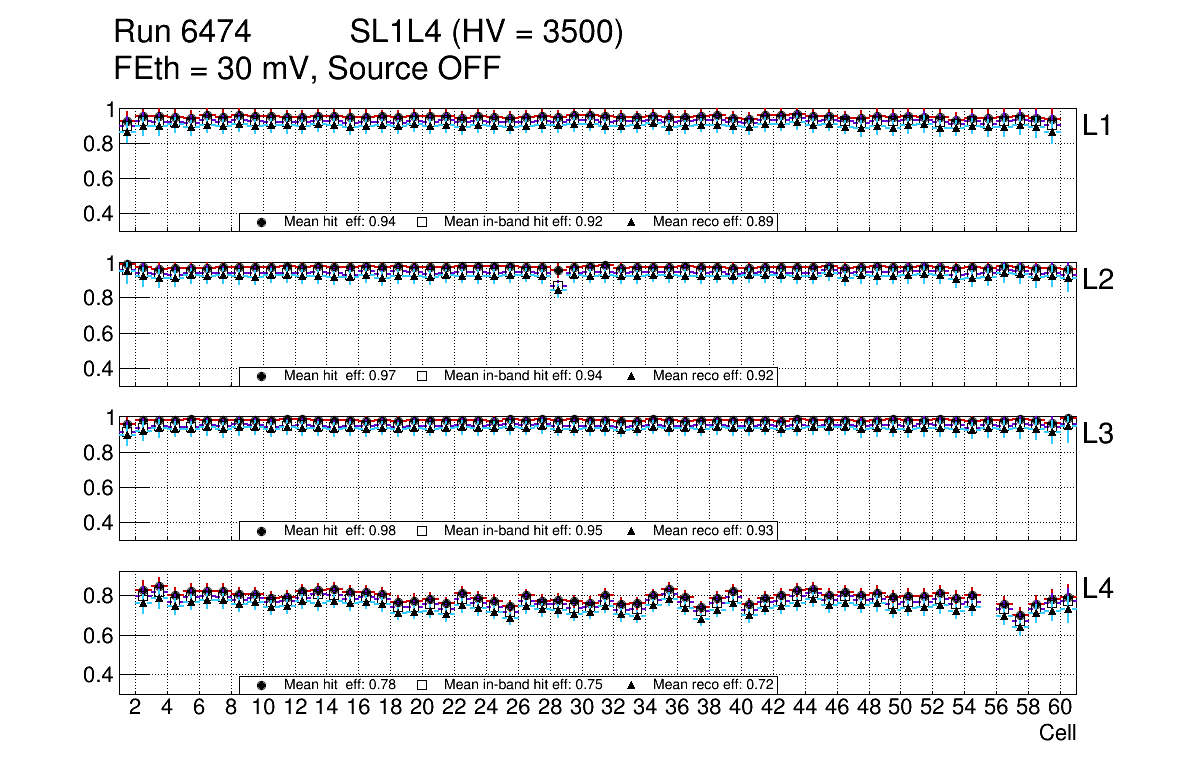Click the 'Mean hit eff: 0.98' legend text
Screen dimensions: 1196x772
point(340,531)
